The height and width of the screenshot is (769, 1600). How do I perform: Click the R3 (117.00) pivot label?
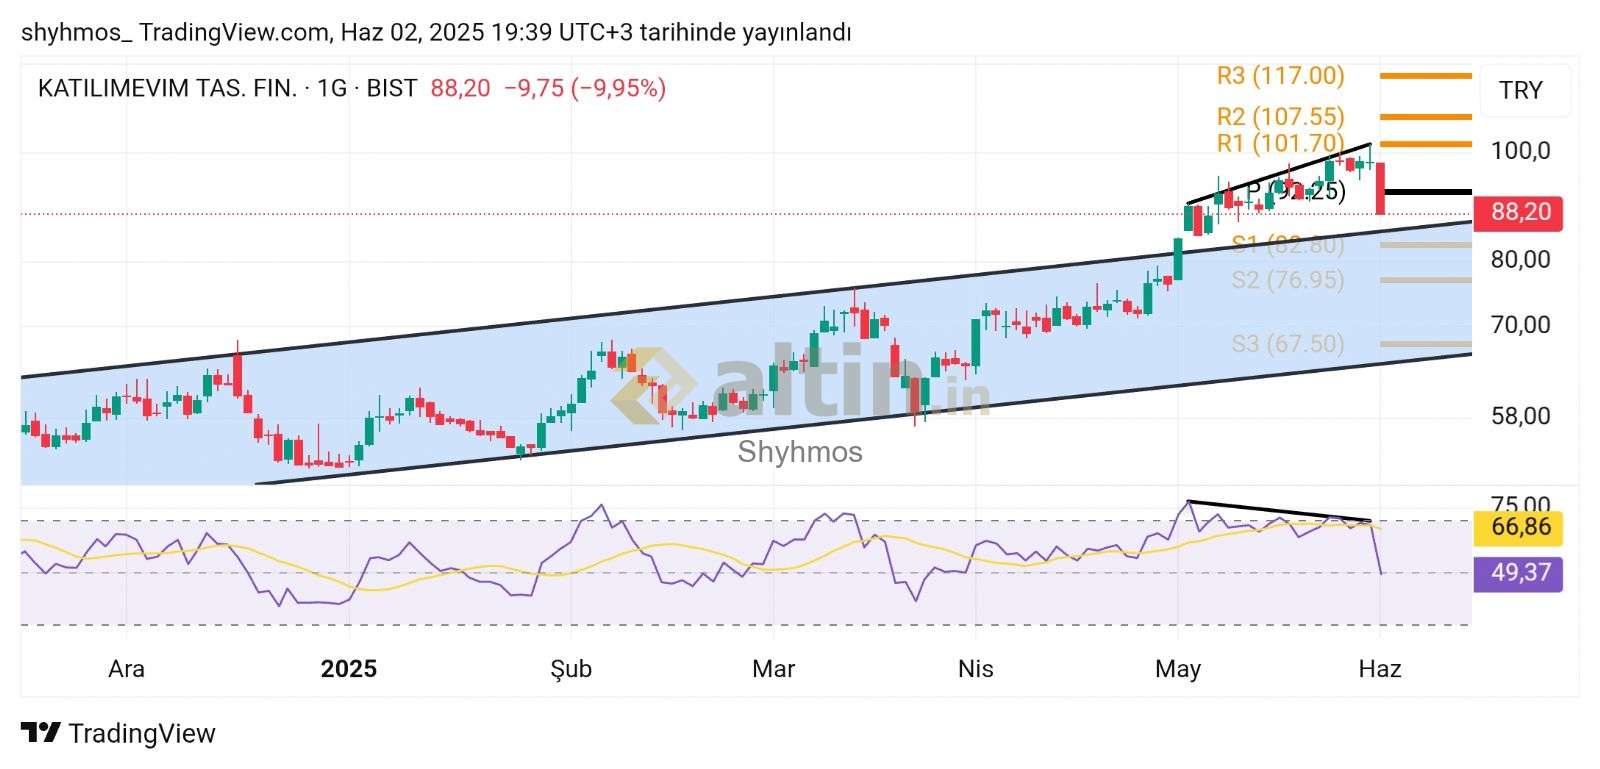[x=1280, y=75]
